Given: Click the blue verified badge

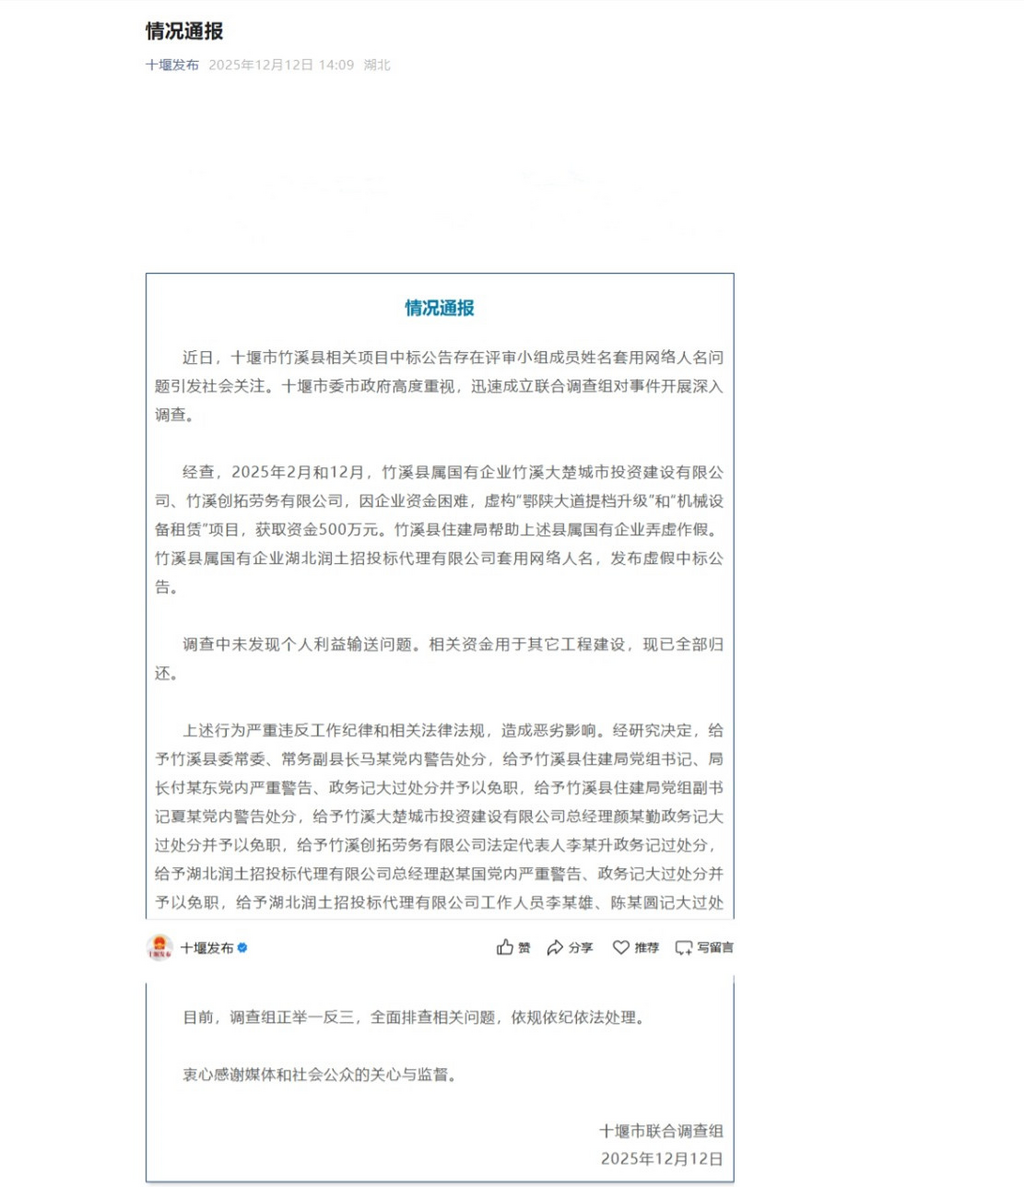Looking at the screenshot, I should (x=242, y=947).
